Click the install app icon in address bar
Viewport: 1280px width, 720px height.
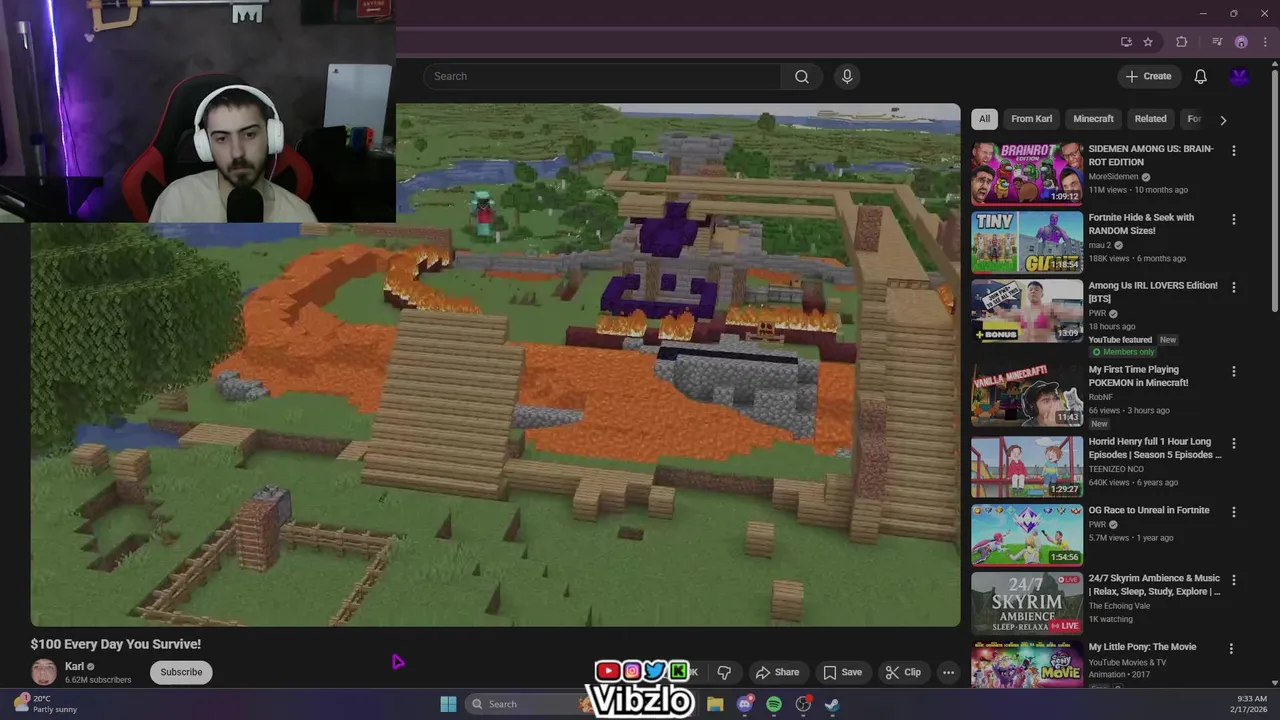[x=1126, y=42]
